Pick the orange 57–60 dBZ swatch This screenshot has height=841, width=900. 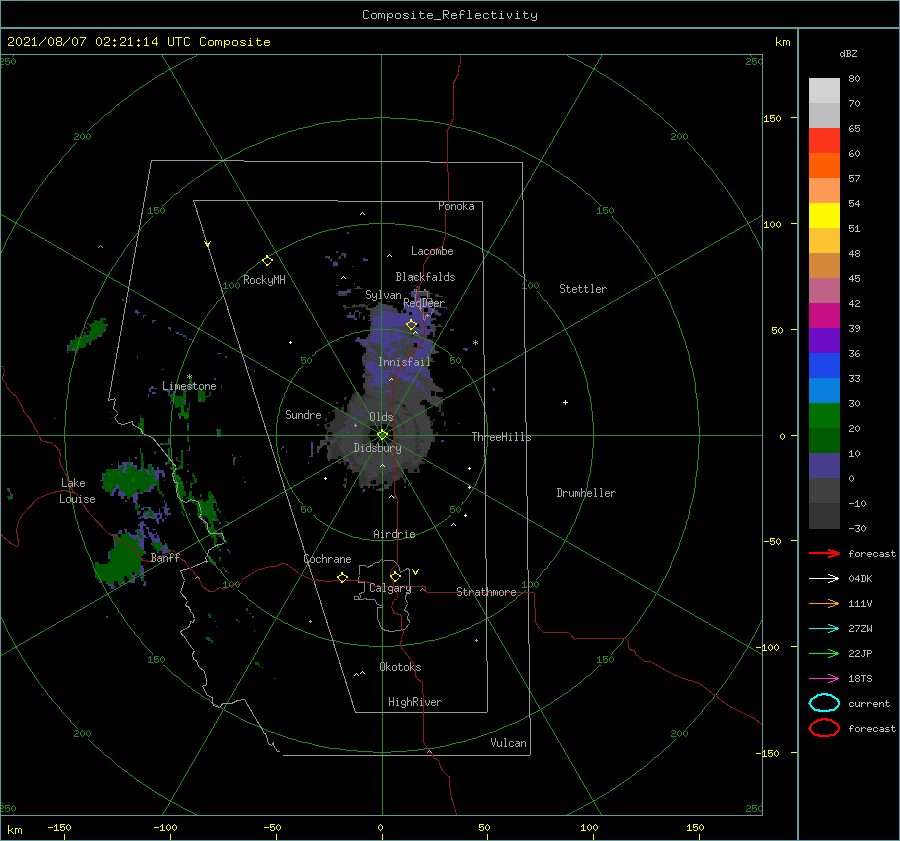pos(824,165)
